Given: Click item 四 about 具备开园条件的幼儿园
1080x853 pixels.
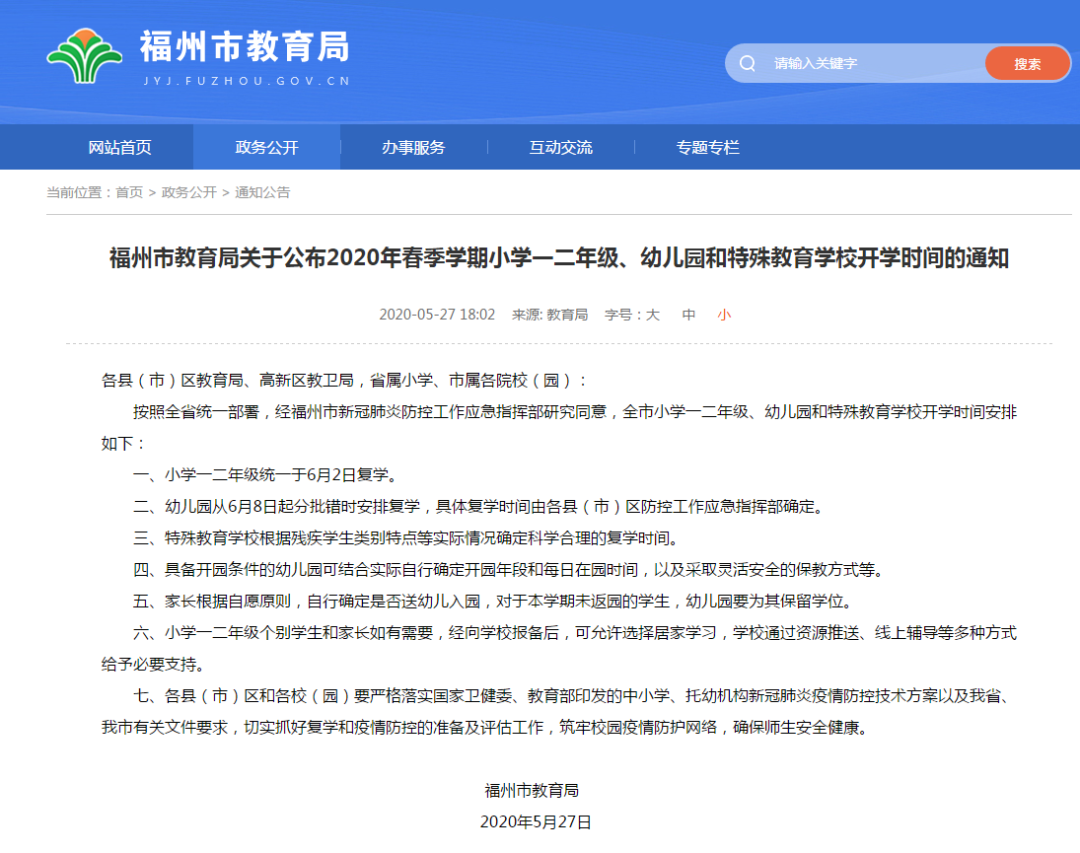Looking at the screenshot, I should 508,570.
